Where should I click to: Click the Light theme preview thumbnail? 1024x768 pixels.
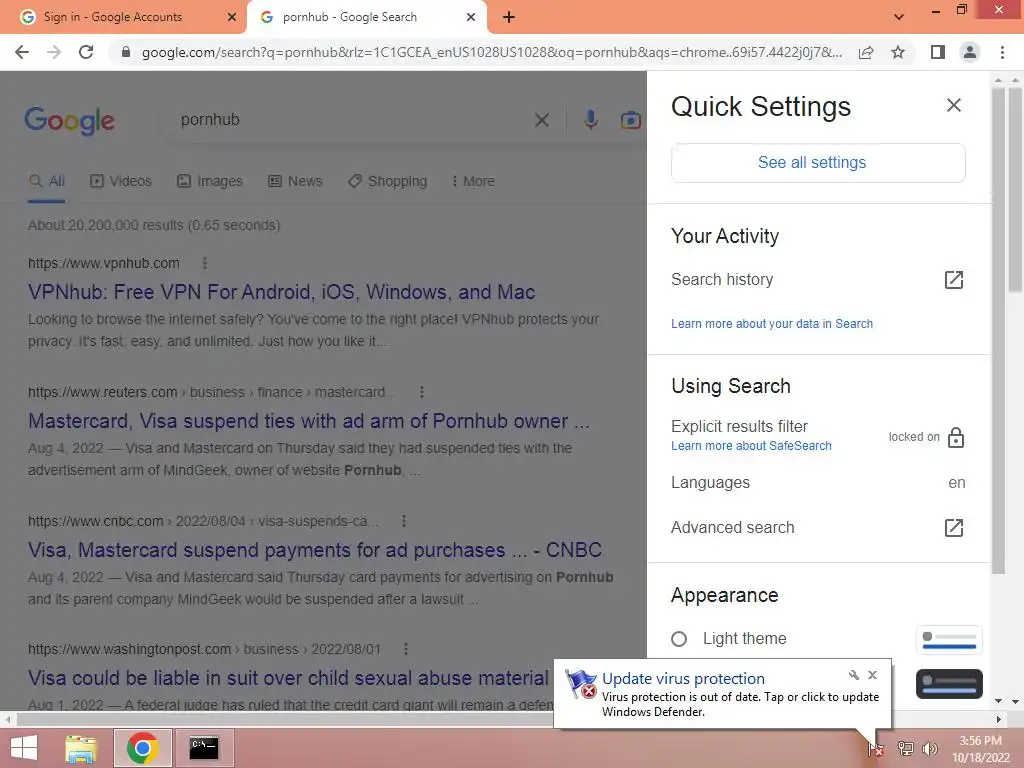949,640
